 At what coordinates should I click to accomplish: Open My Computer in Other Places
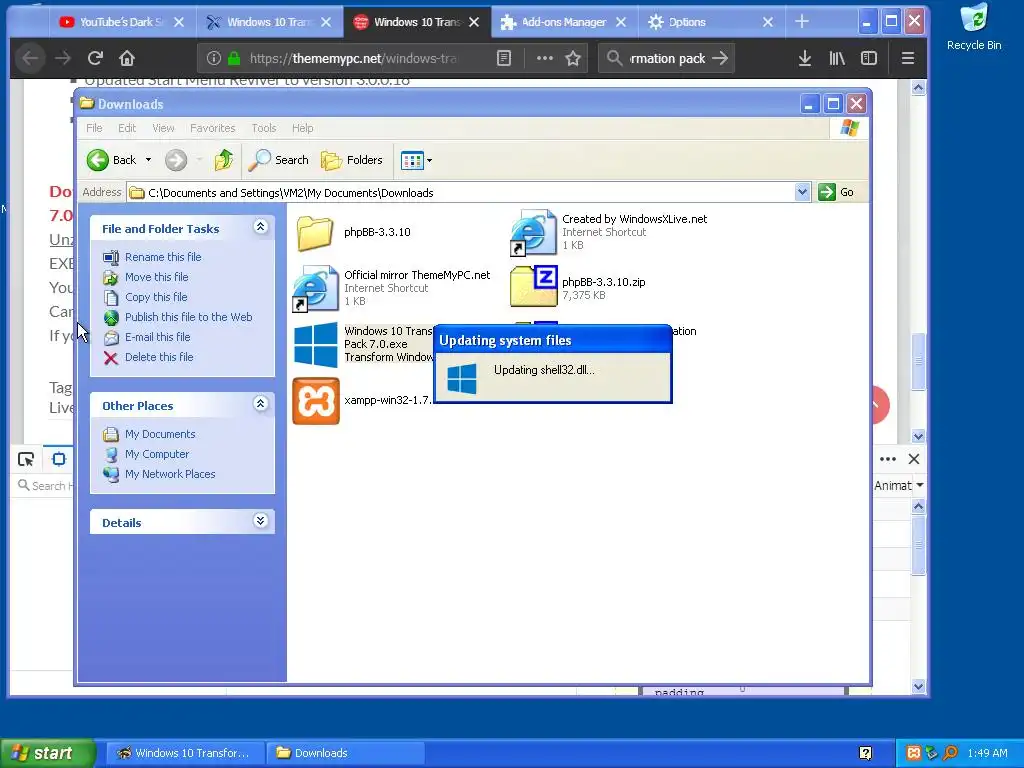tap(157, 454)
